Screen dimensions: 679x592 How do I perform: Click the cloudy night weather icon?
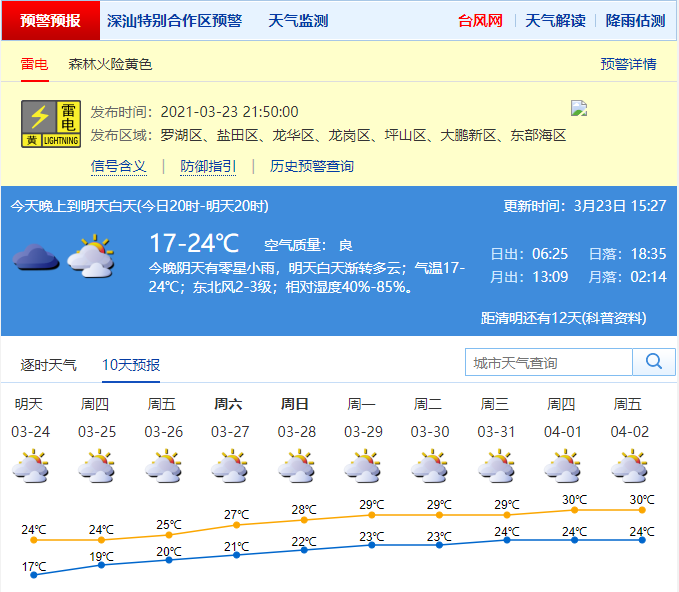pyautogui.click(x=36, y=258)
